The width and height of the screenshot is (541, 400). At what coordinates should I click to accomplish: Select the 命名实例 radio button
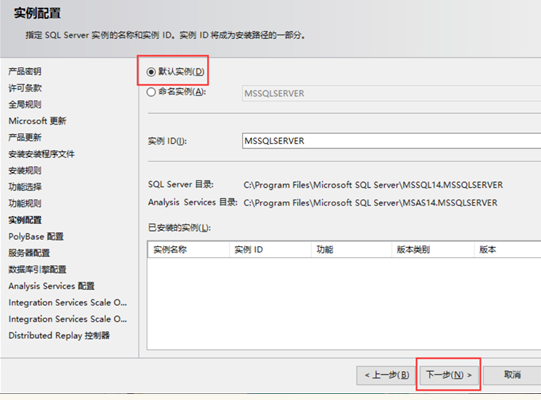tap(151, 92)
